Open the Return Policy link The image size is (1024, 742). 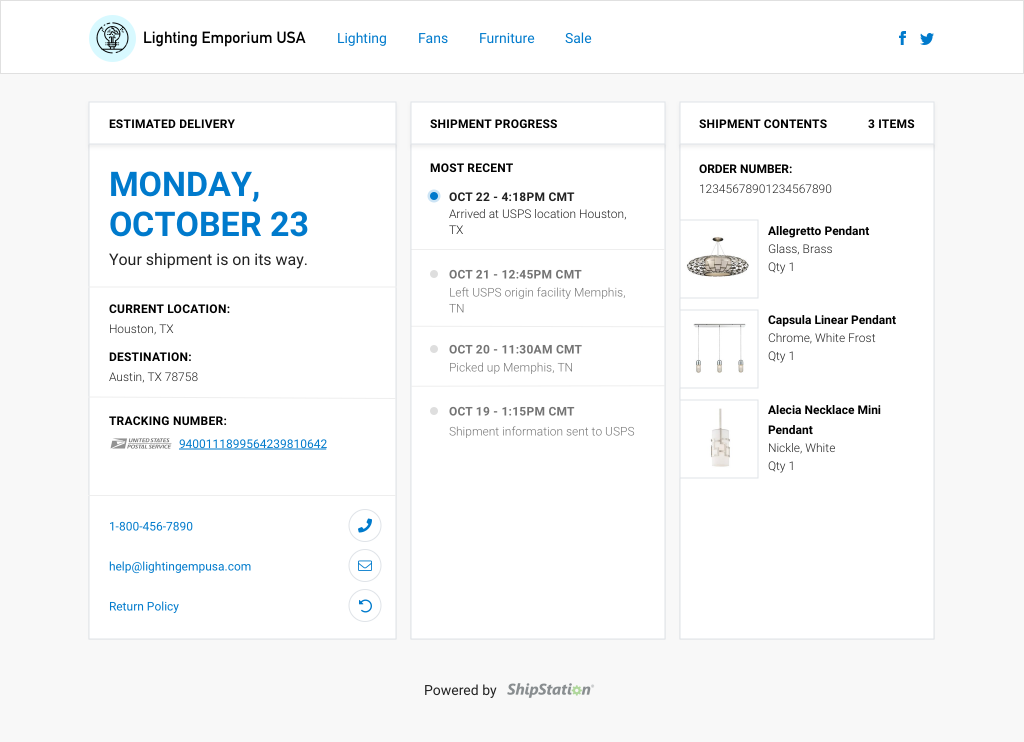144,606
